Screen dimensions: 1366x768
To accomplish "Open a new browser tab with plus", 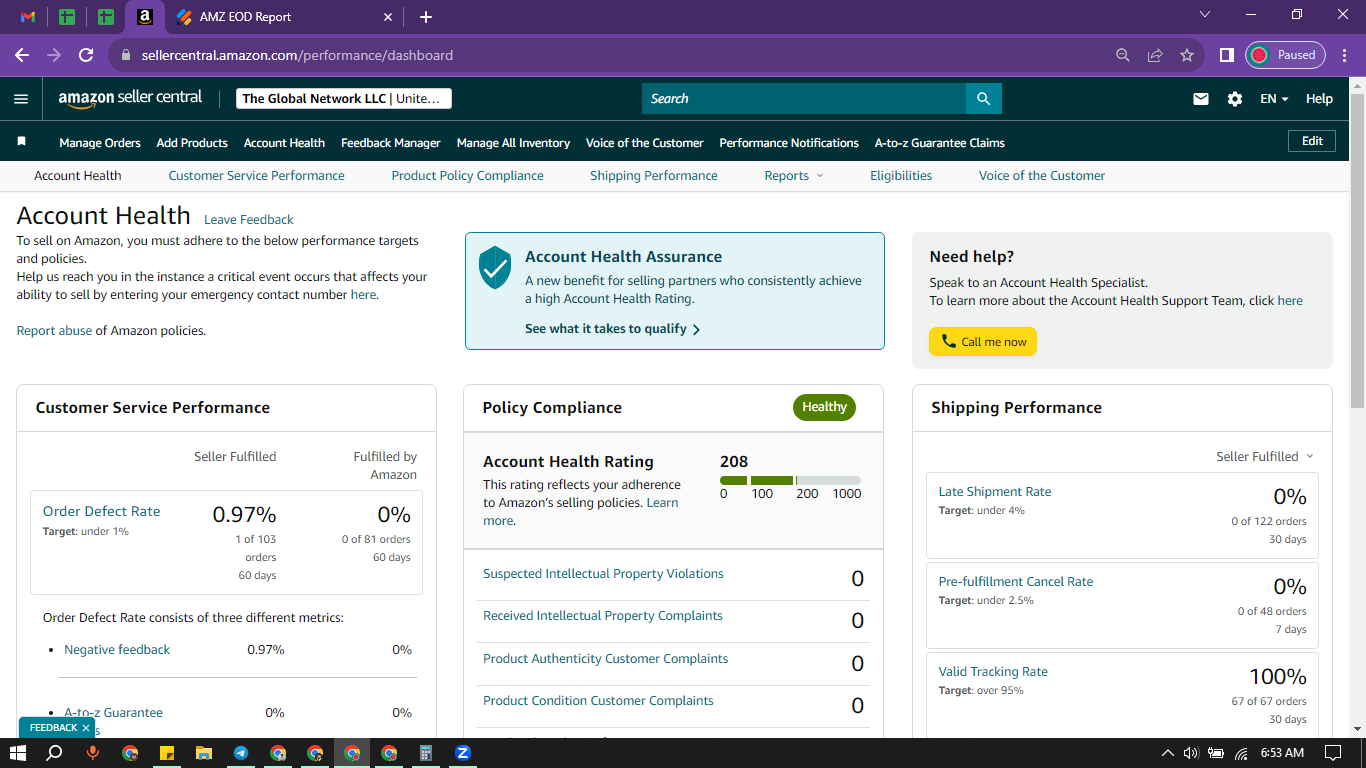I will [x=426, y=17].
